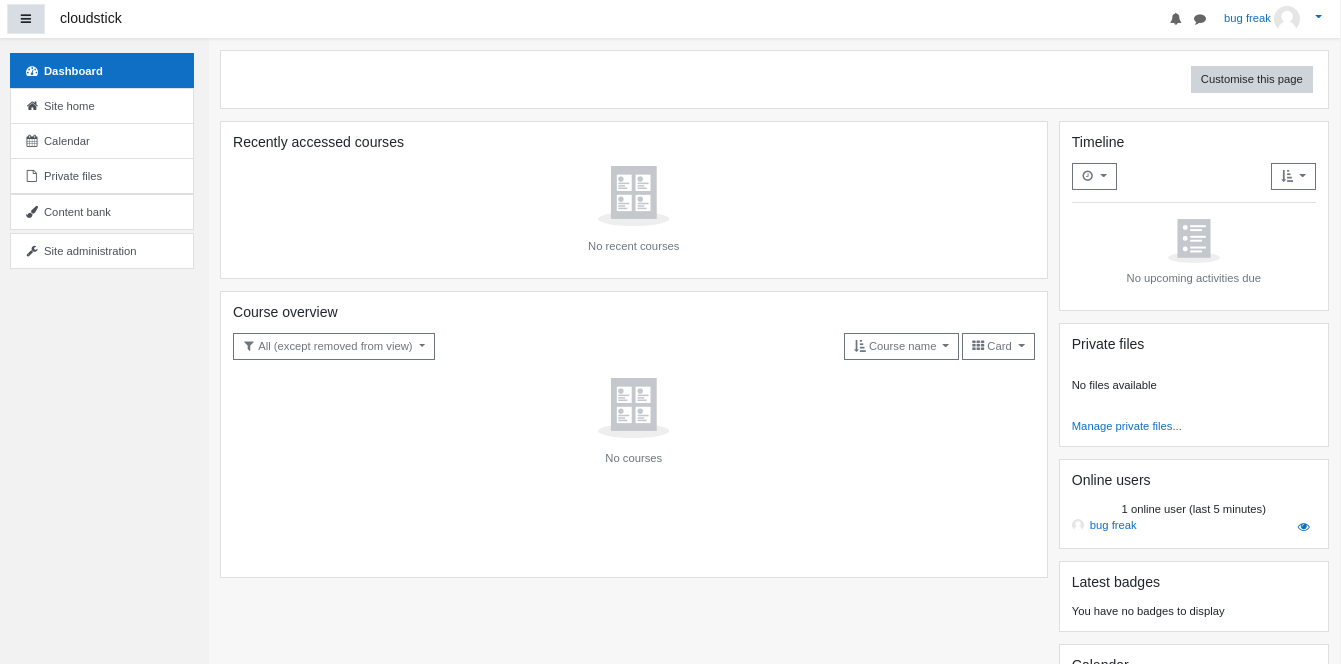Open Private files in the sidebar
This screenshot has width=1341, height=664.
pos(102,176)
